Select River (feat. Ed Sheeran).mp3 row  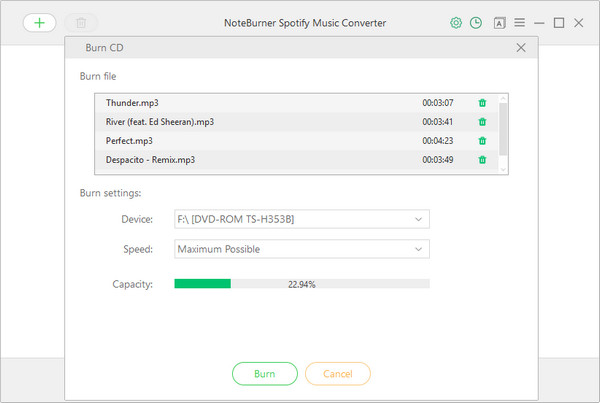click(297, 122)
